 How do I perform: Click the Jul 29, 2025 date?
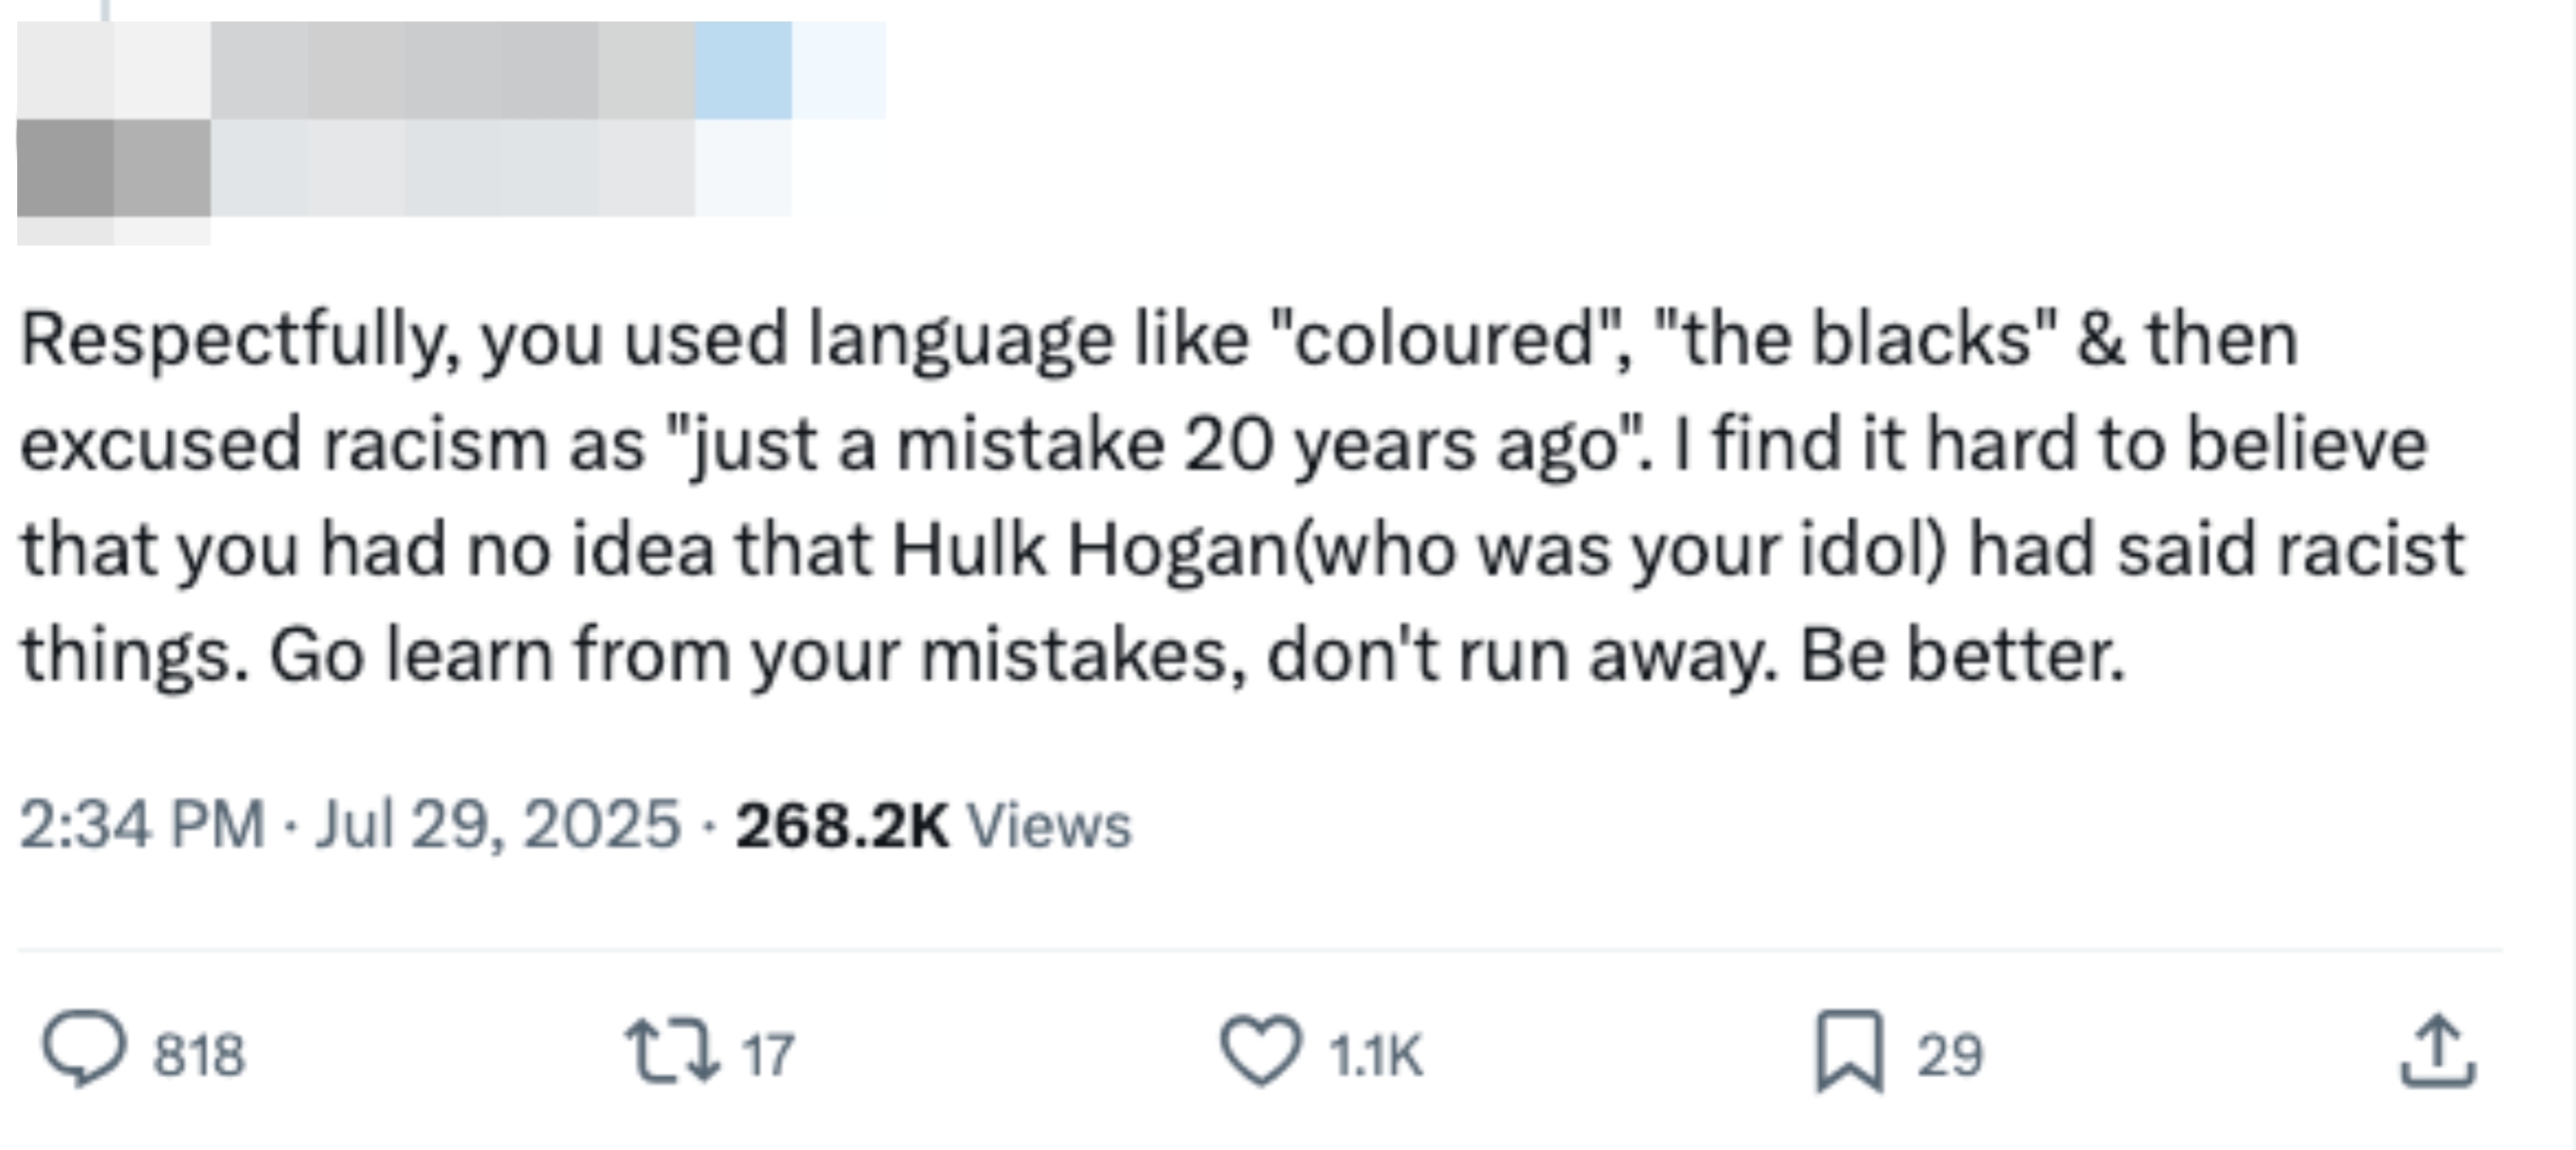497,826
